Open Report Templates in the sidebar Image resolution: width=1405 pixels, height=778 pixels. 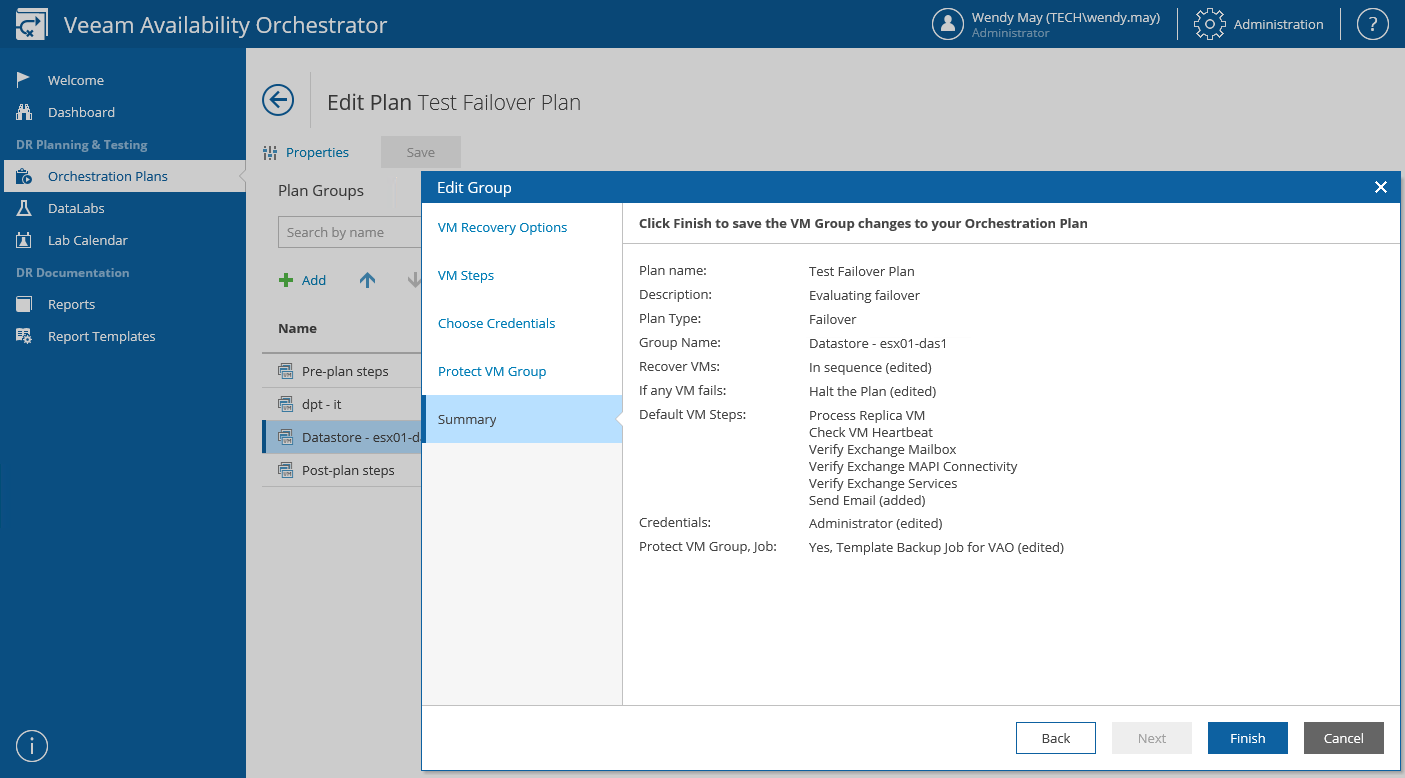[x=101, y=336]
